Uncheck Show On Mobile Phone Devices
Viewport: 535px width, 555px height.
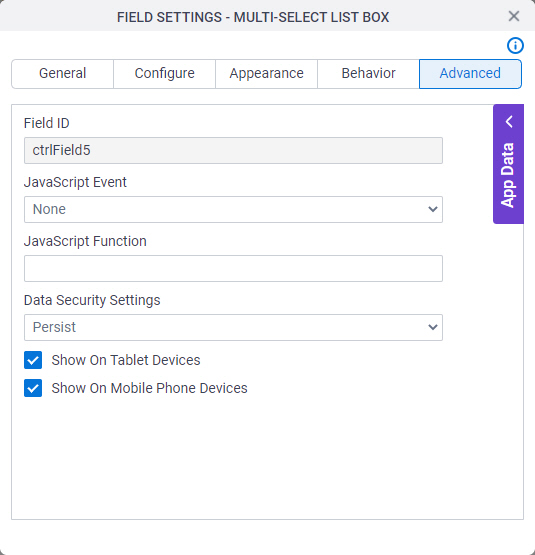point(33,388)
